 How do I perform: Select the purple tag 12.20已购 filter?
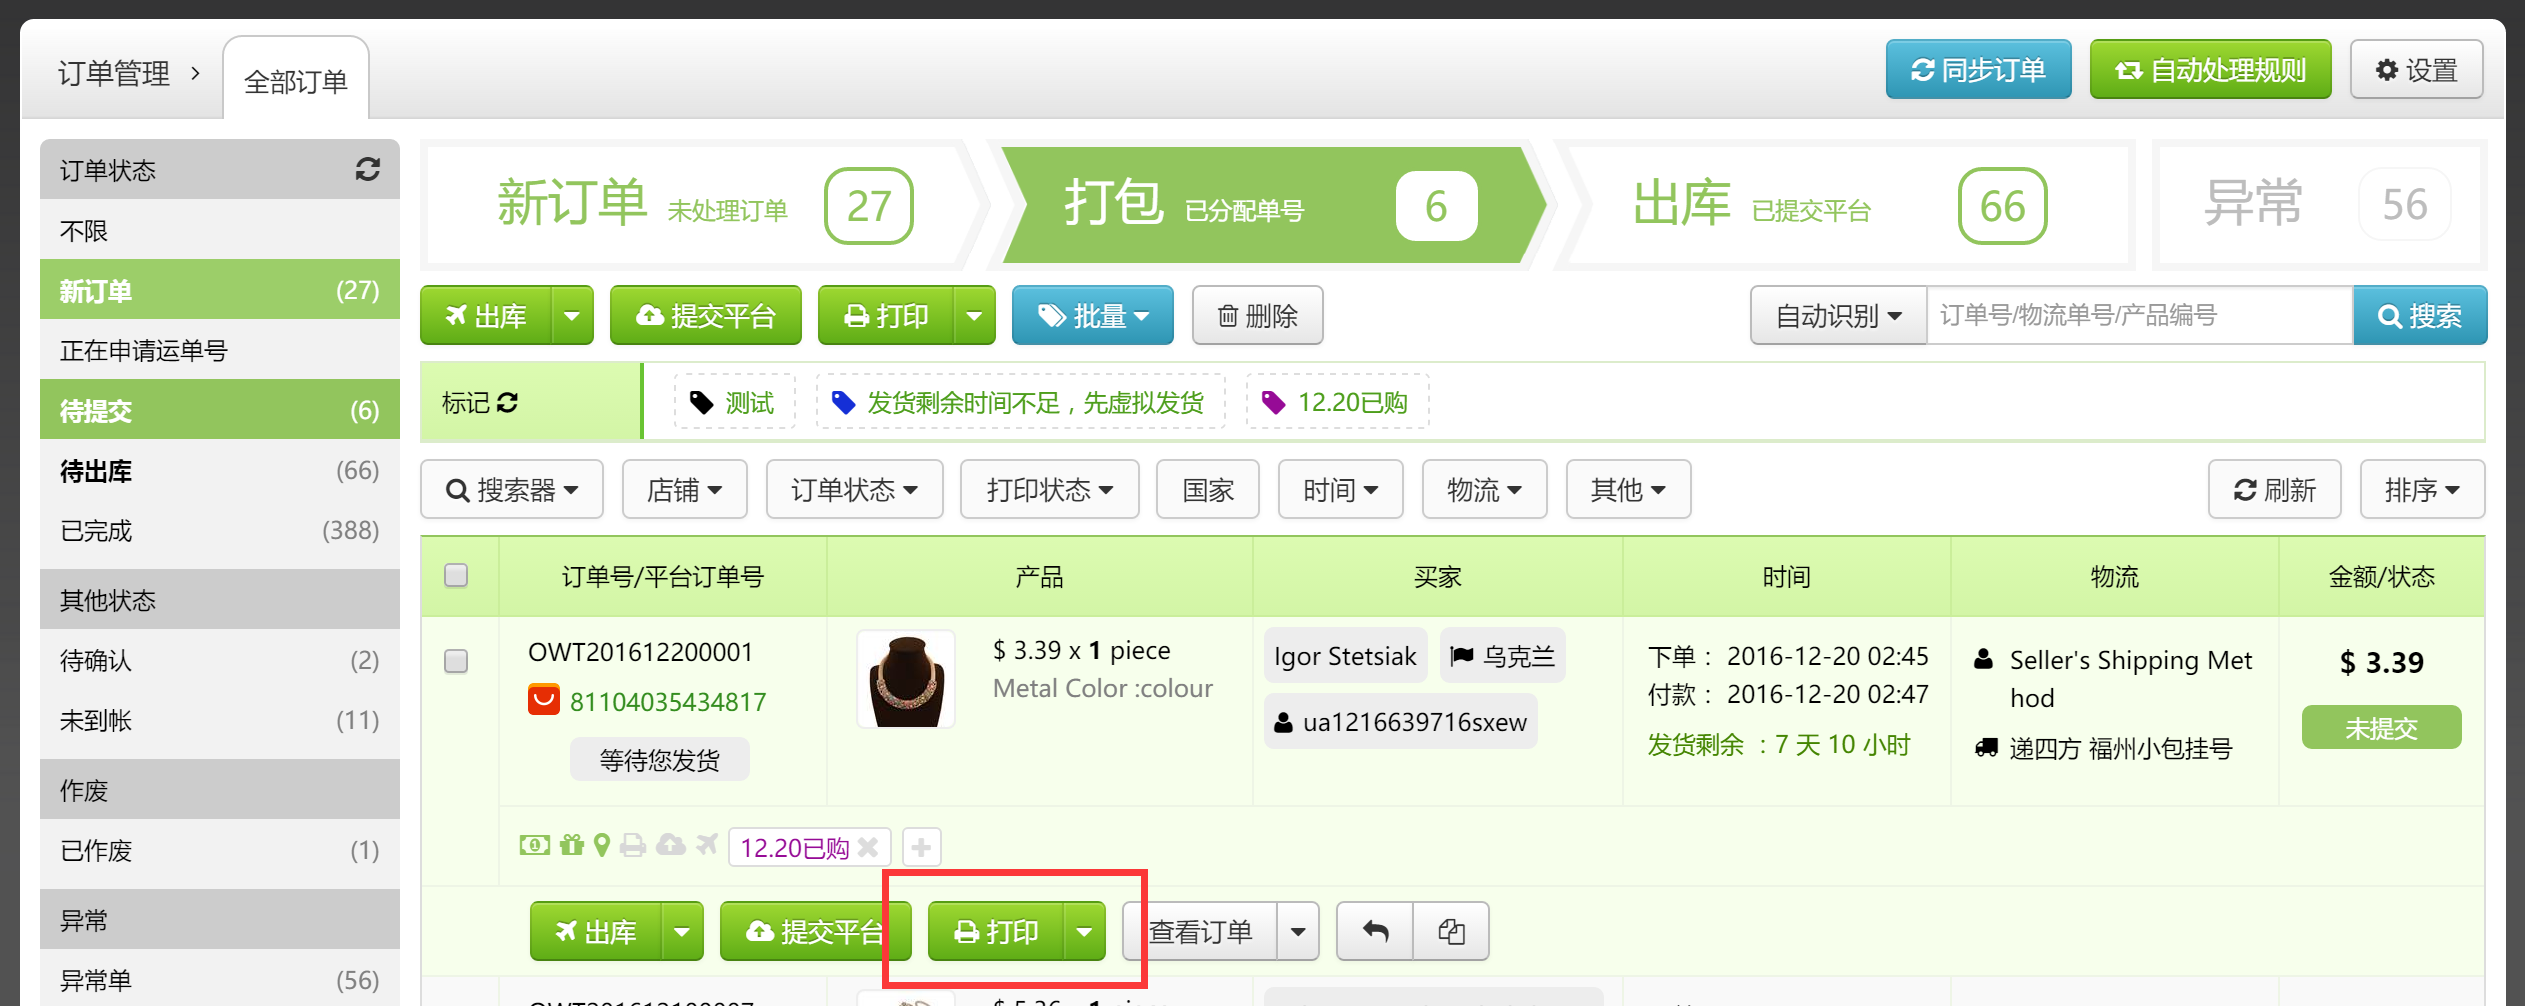(x=1337, y=403)
